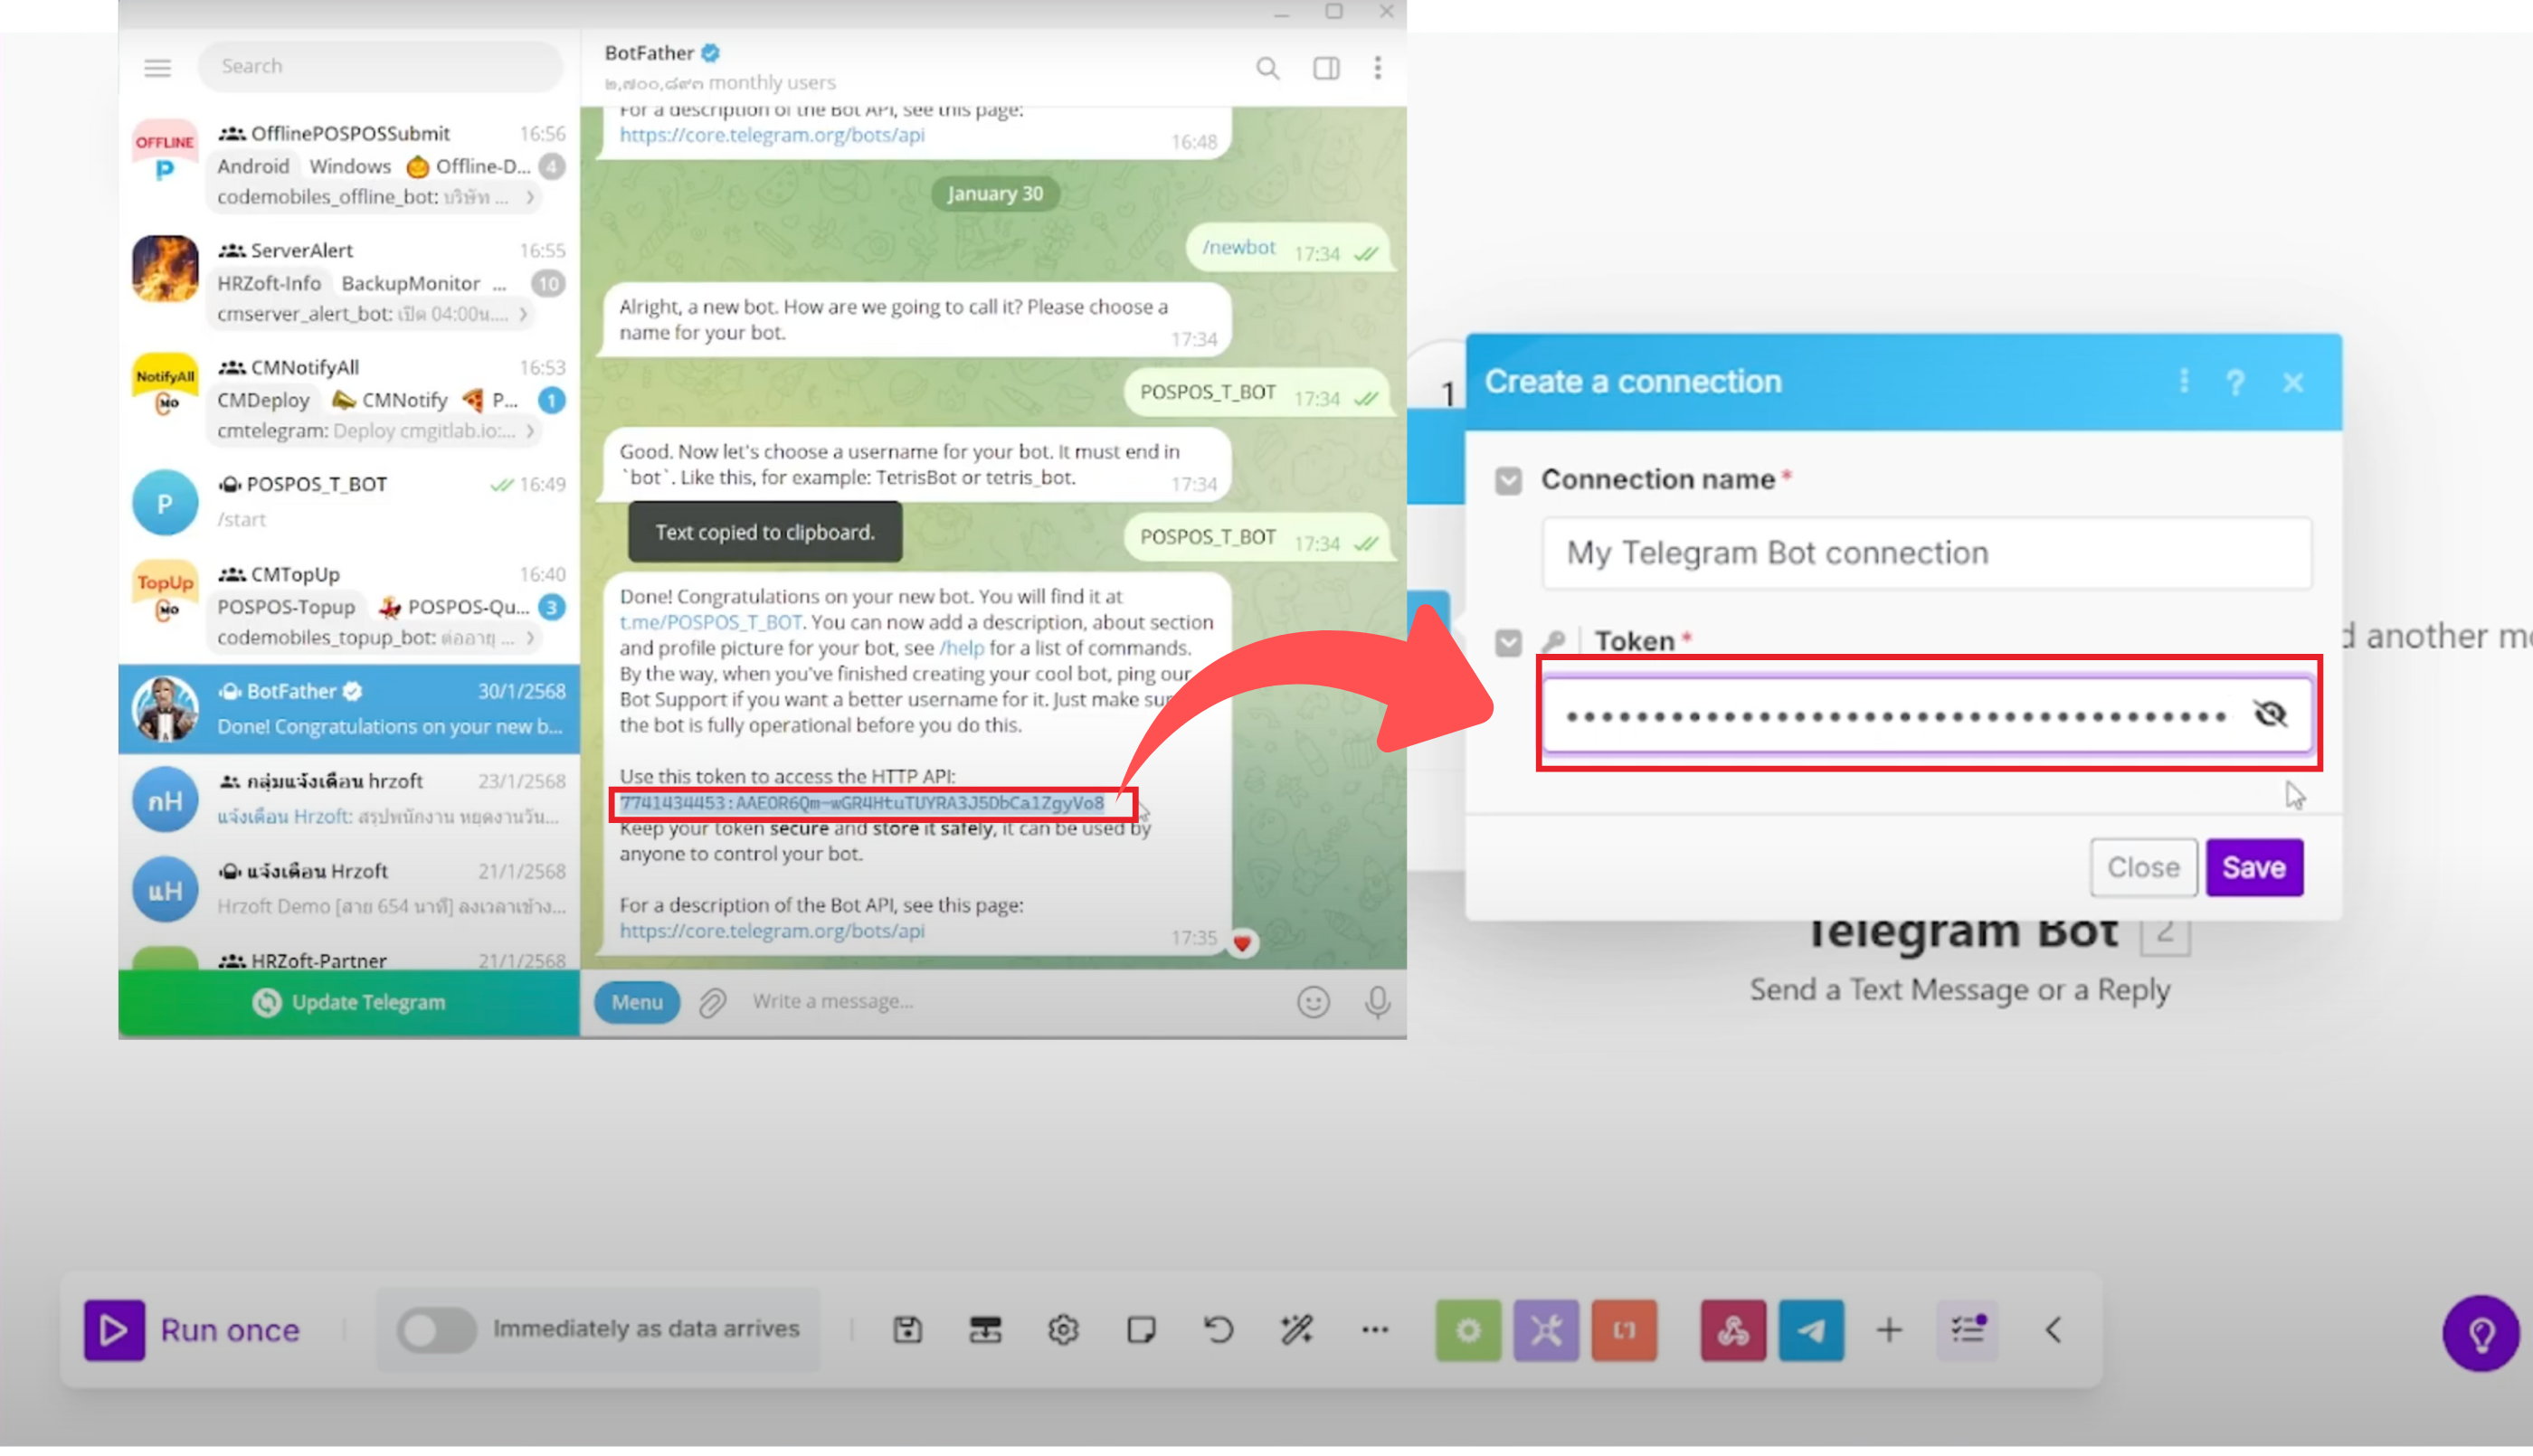Toggle the Token field checkbox
2533x1456 pixels.
[1508, 642]
